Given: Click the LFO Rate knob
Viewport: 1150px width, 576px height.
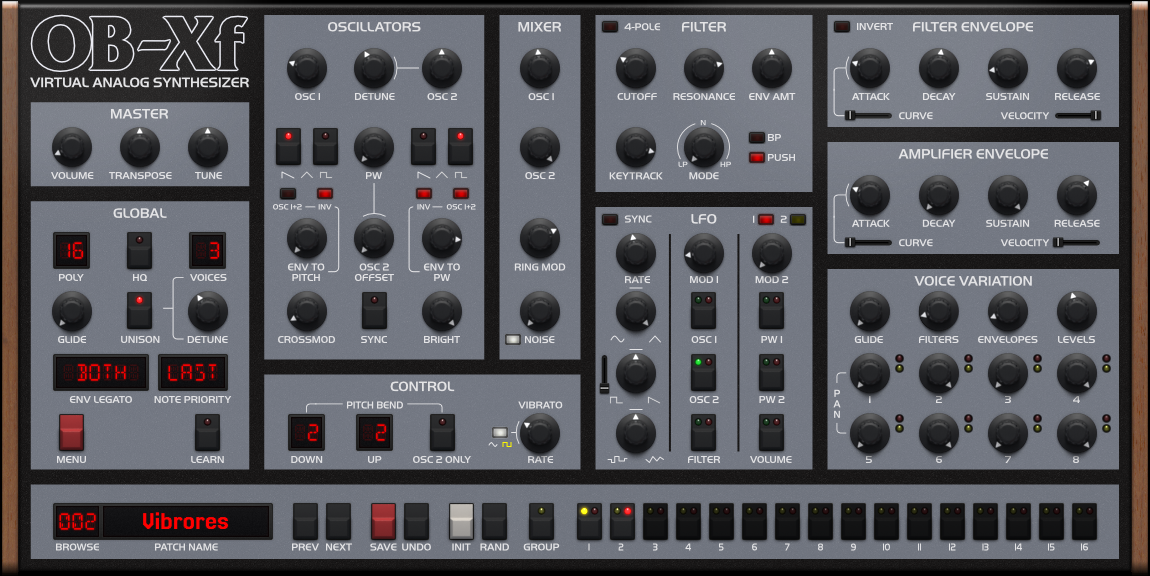Looking at the screenshot, I should [x=636, y=252].
